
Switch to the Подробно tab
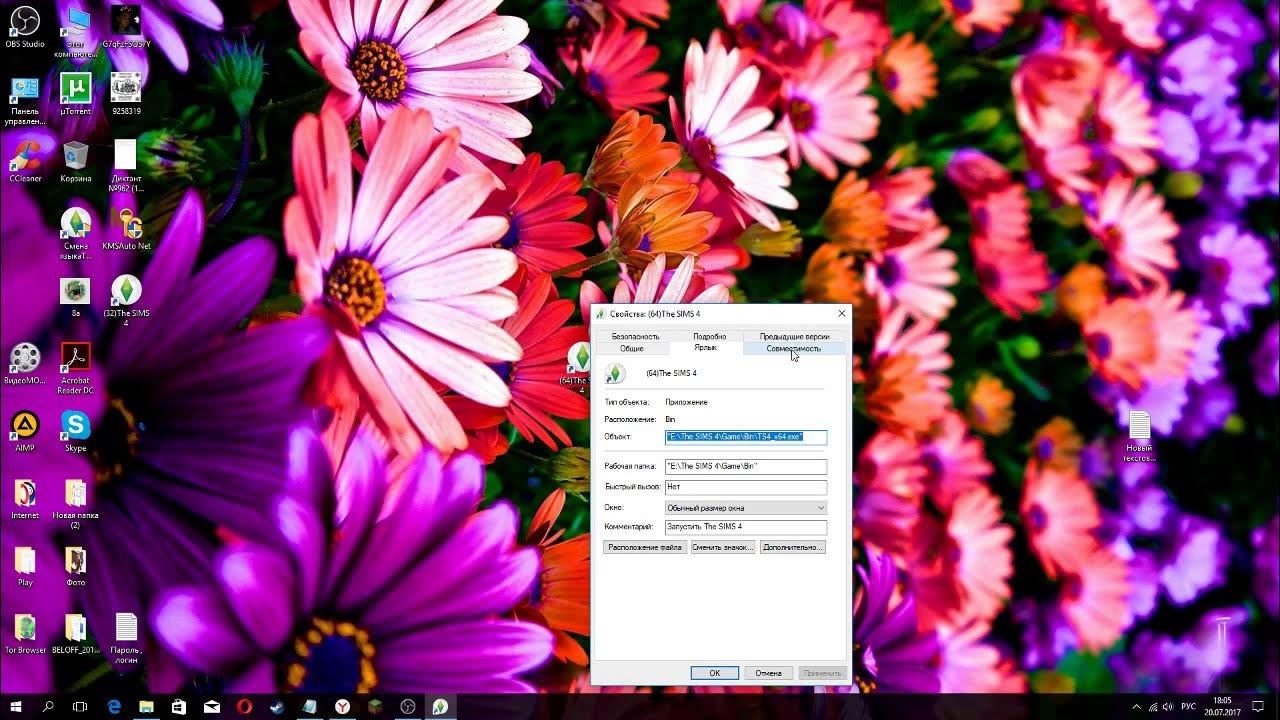point(710,336)
